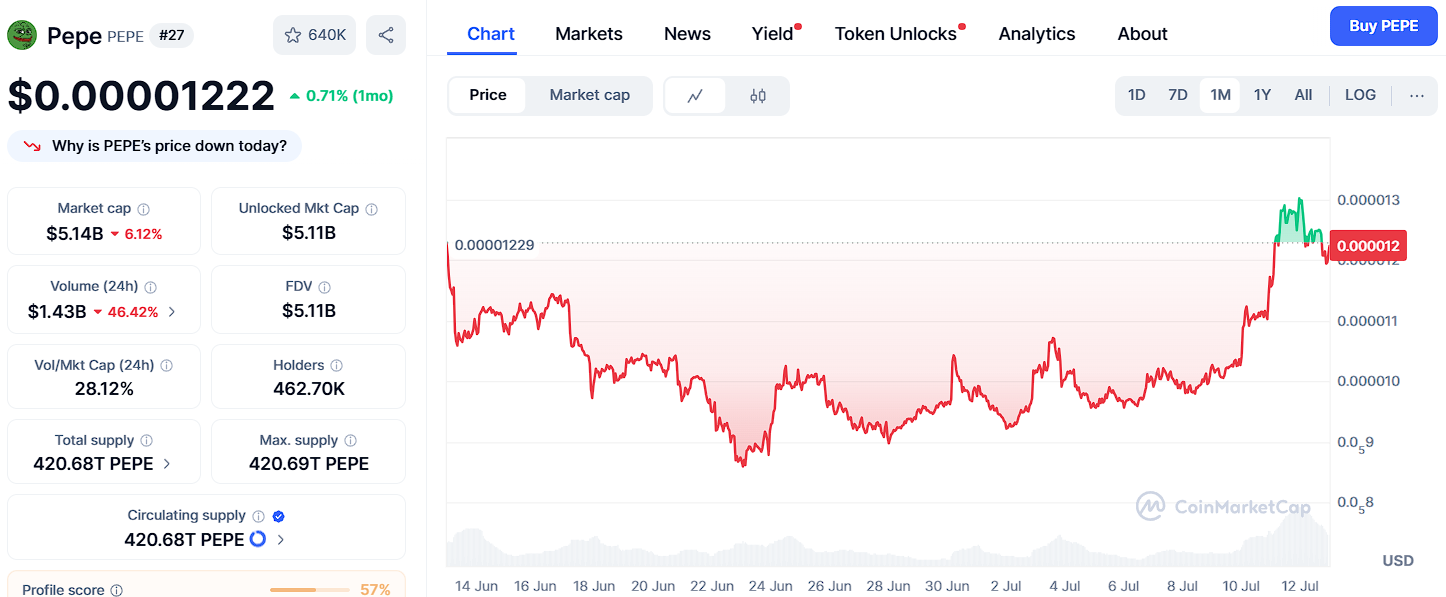This screenshot has width=1446, height=597.
Task: Click the Unlocked Mkt Cap info icon
Action: 372,209
